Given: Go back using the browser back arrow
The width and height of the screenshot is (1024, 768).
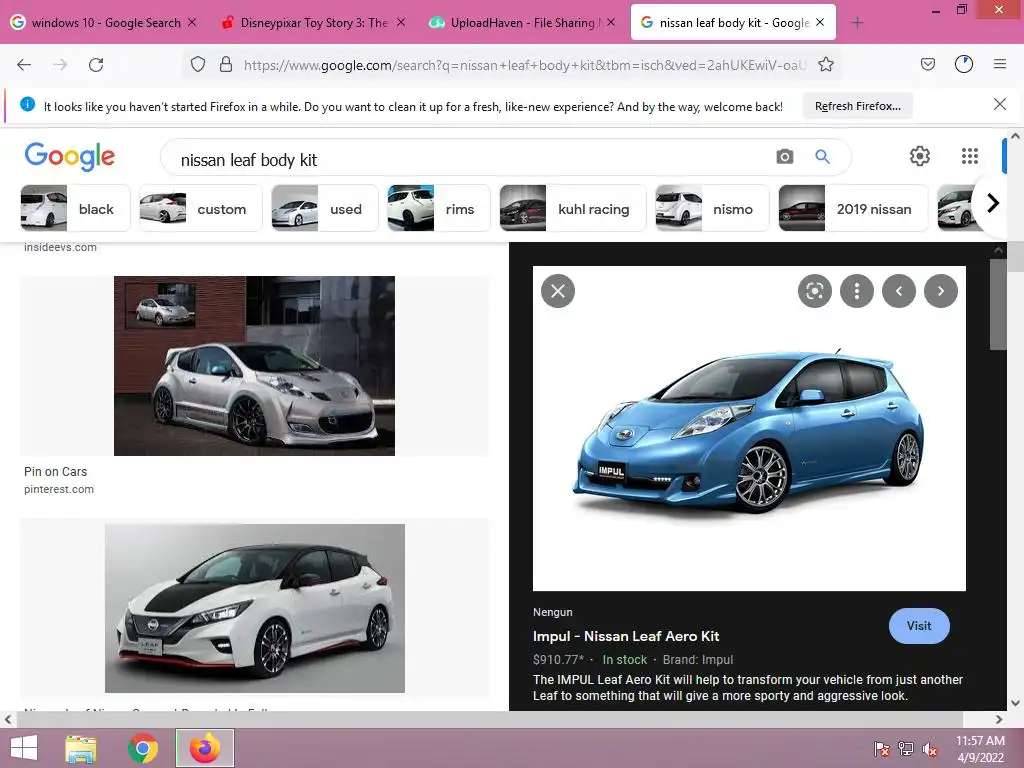Looking at the screenshot, I should coord(24,65).
